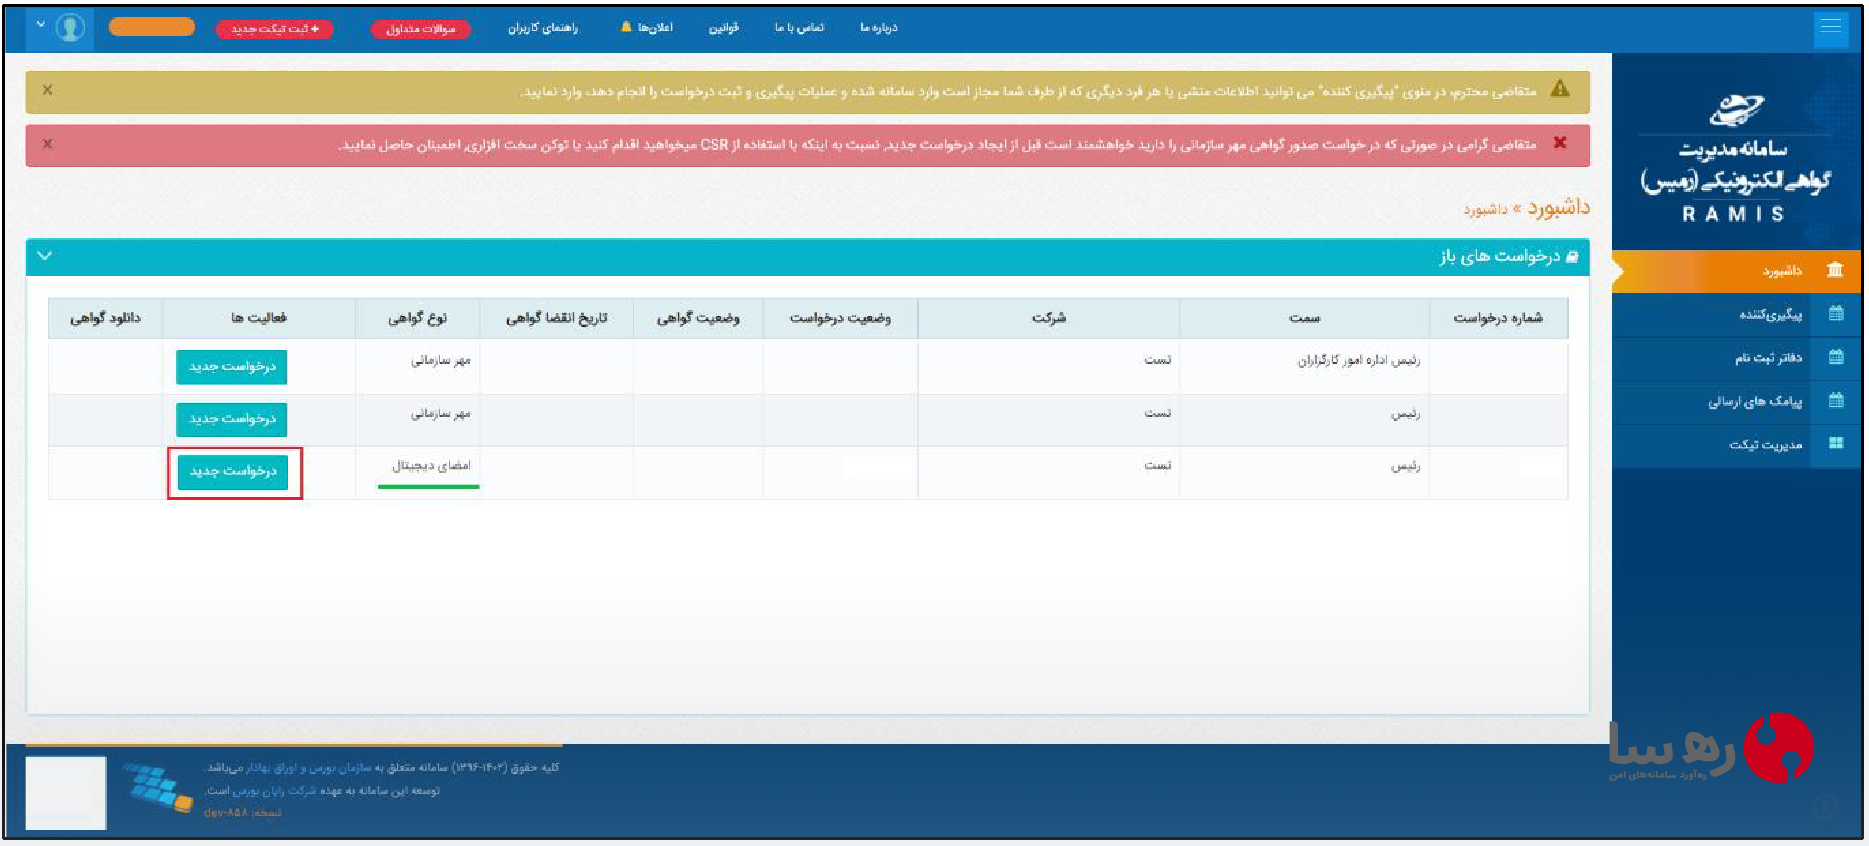
Task: Open پیگیری‌کننده in the sidebar
Action: pos(1737,314)
